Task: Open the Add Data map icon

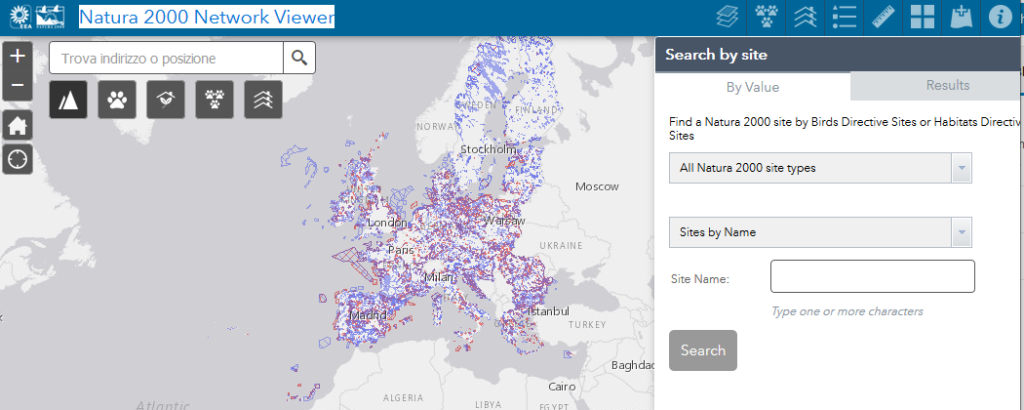Action: 961,17
